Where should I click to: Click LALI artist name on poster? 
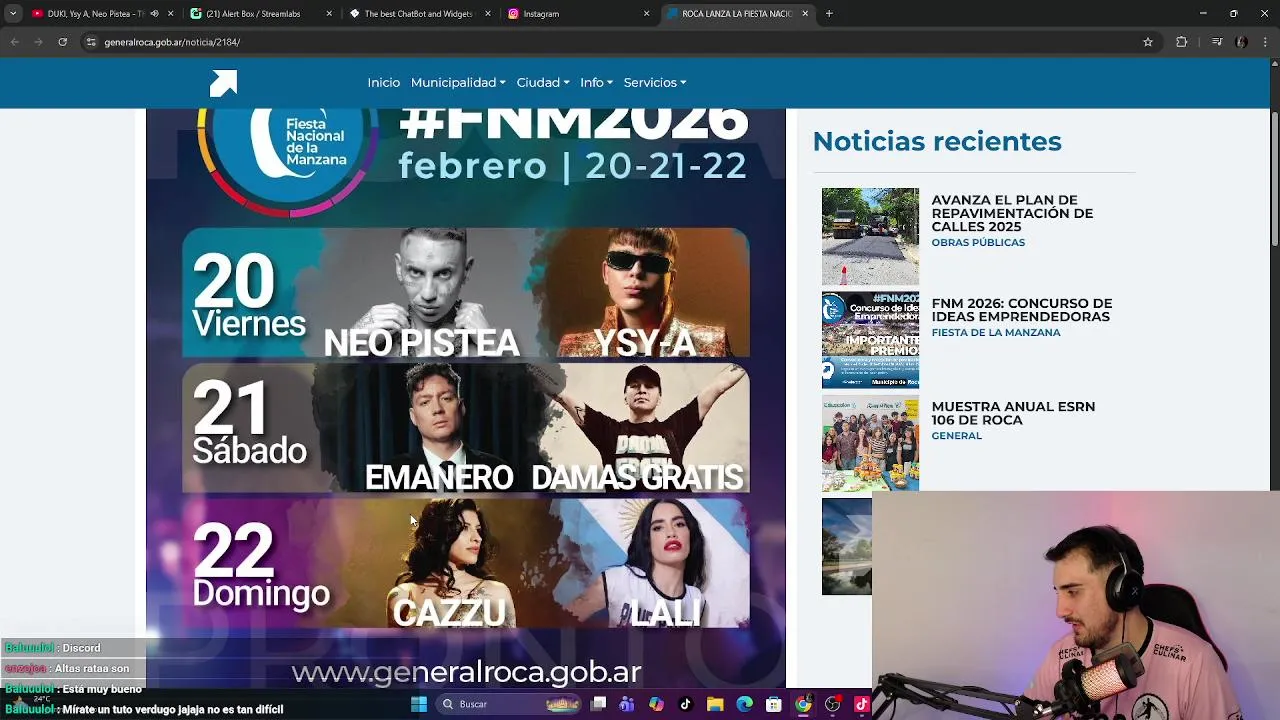tap(666, 613)
